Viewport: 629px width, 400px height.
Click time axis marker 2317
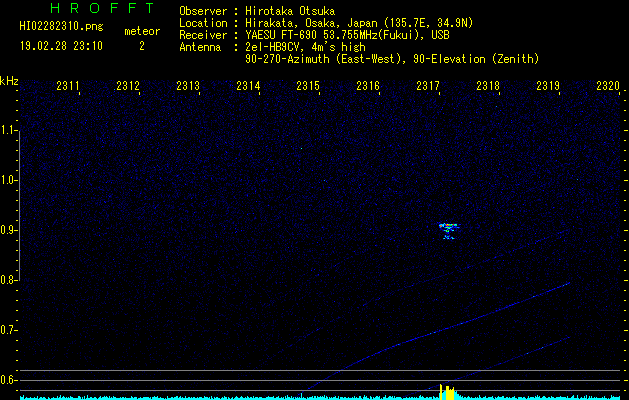coord(428,85)
